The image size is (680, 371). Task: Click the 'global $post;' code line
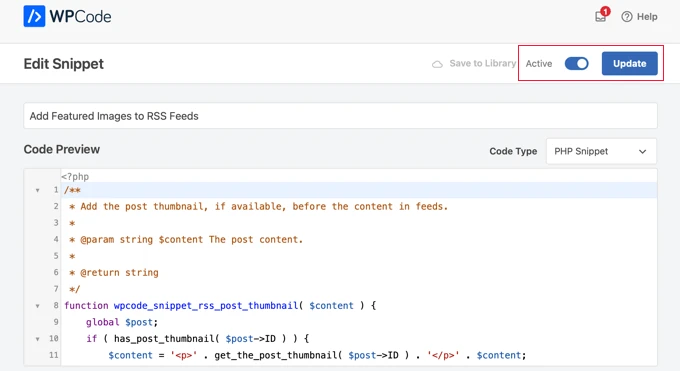point(122,322)
